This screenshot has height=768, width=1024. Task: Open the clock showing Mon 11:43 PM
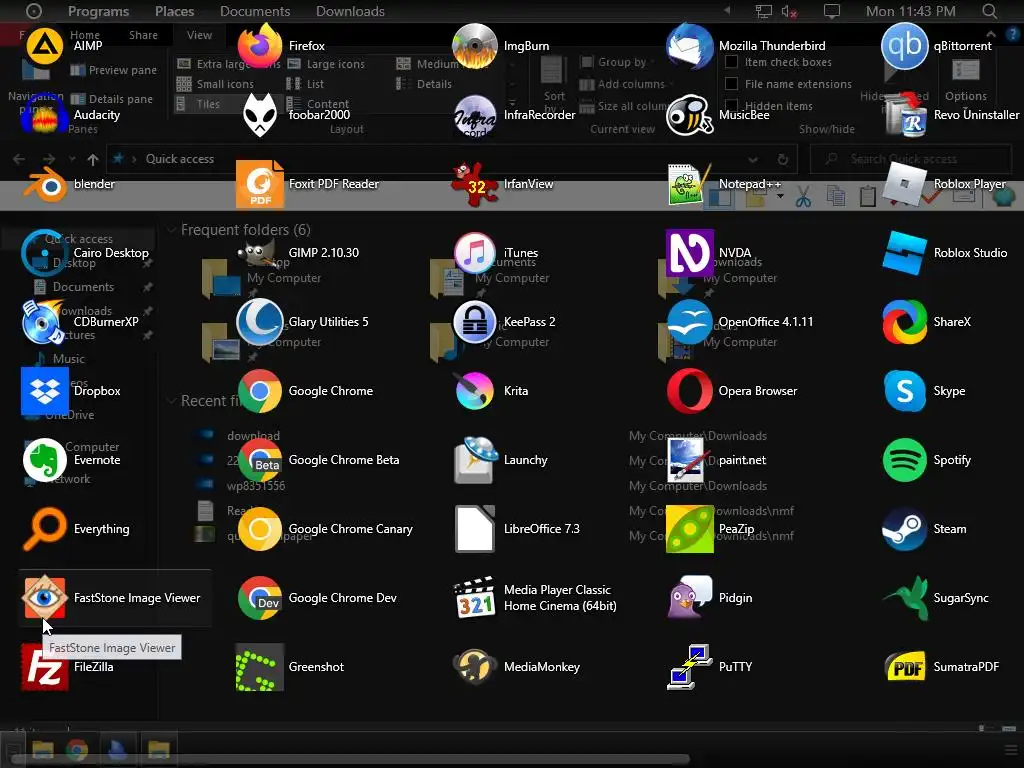tap(910, 11)
